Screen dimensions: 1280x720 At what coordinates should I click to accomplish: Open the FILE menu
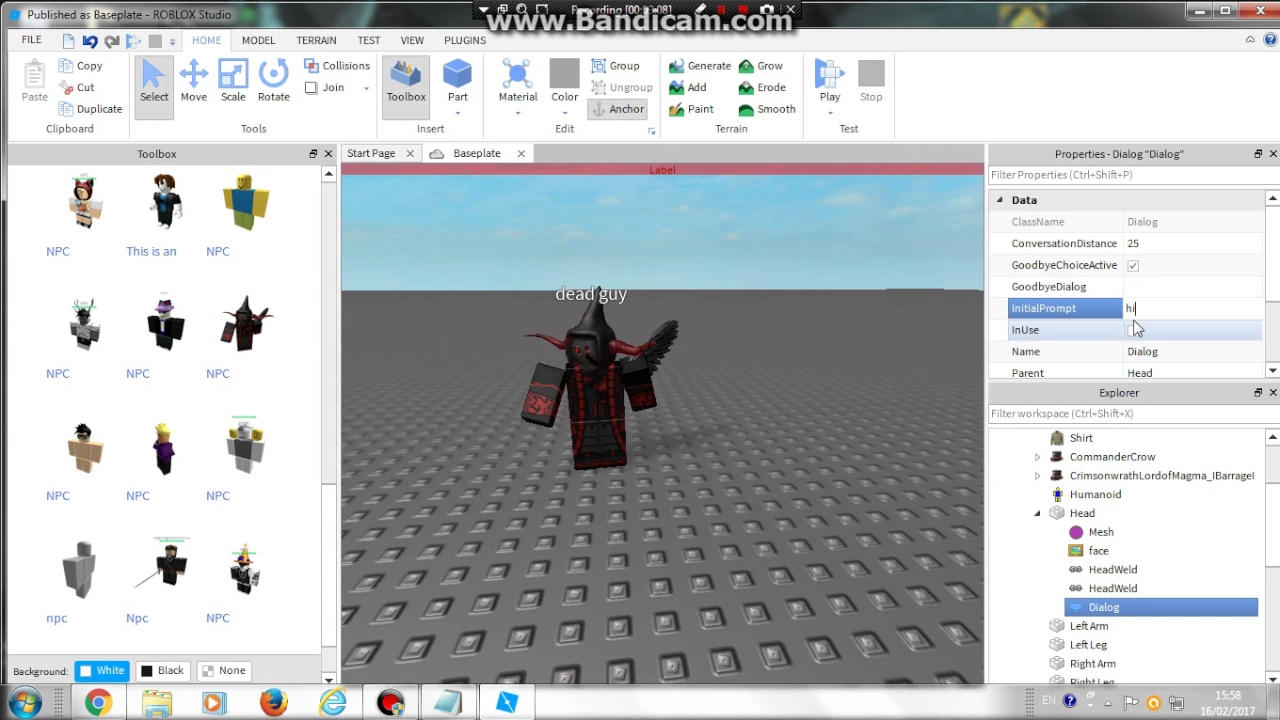tap(31, 40)
